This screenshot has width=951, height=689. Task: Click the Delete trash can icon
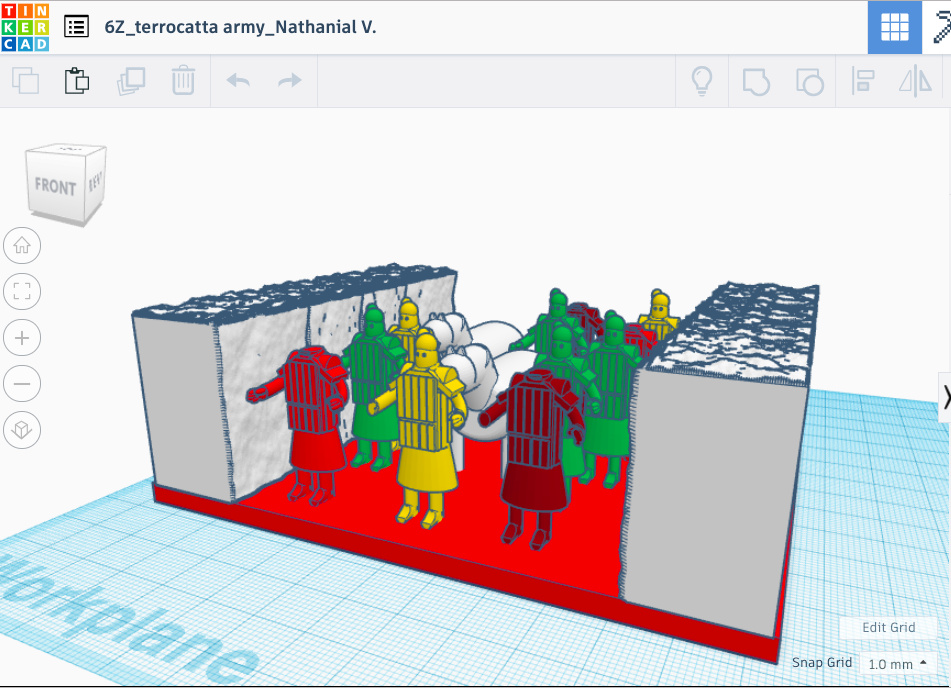(x=183, y=81)
